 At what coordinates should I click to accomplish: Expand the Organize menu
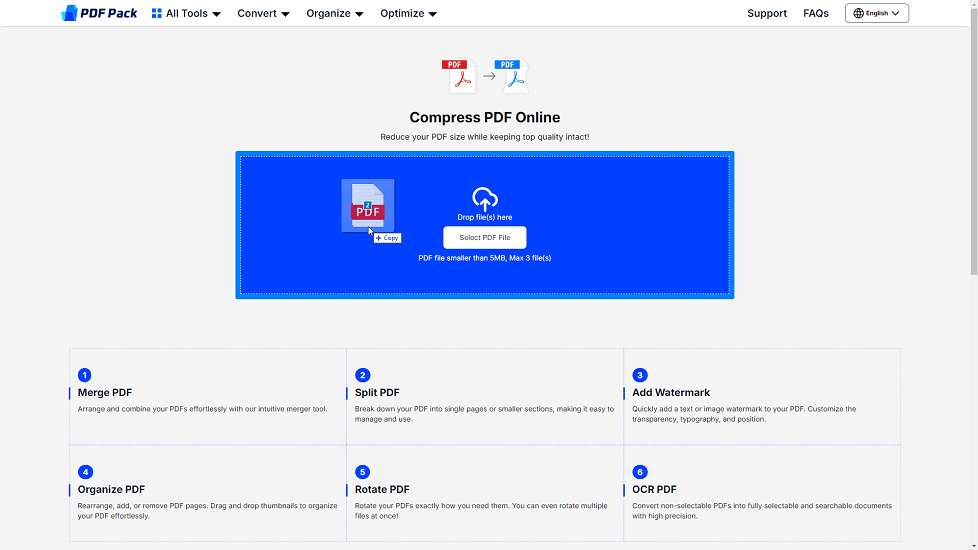coord(335,14)
